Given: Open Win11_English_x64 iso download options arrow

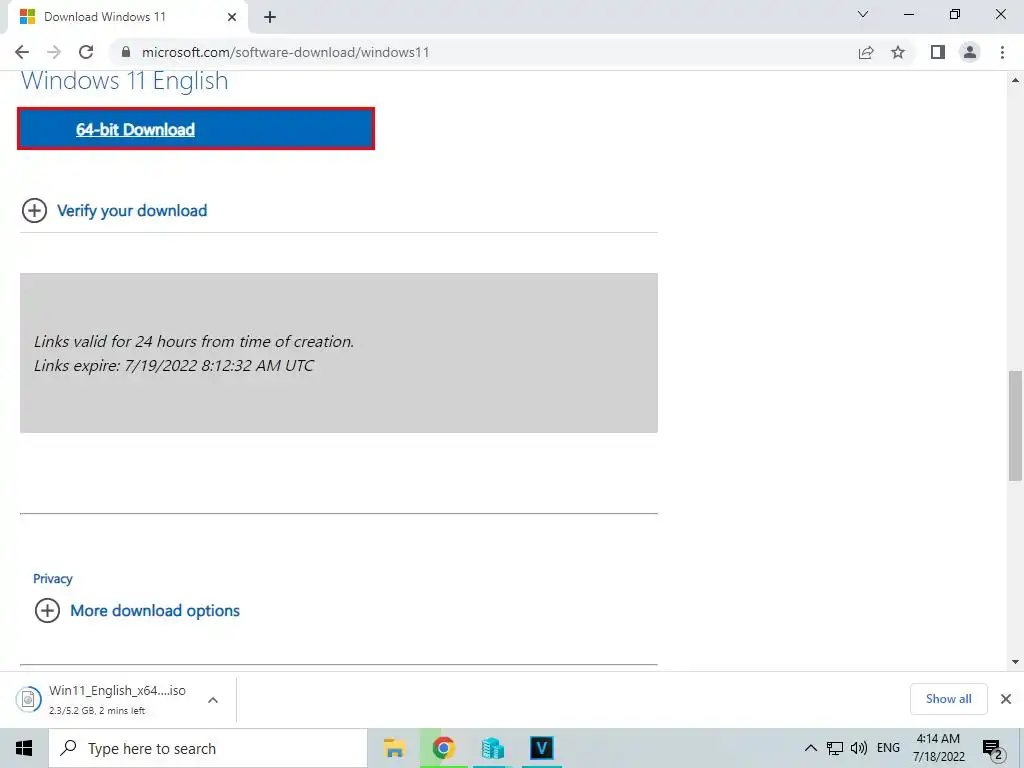Looking at the screenshot, I should click(213, 700).
